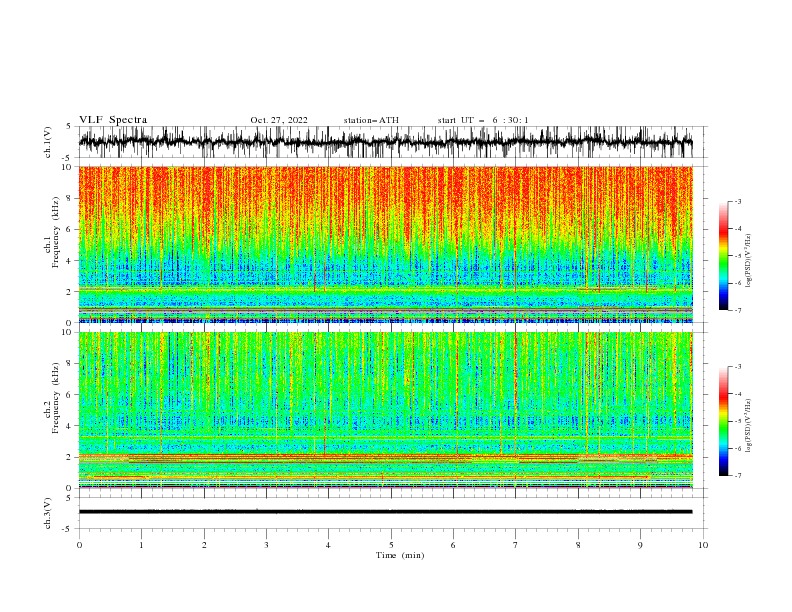Click time axis tick label '1'
This screenshot has width=792, height=612.
tap(141, 545)
